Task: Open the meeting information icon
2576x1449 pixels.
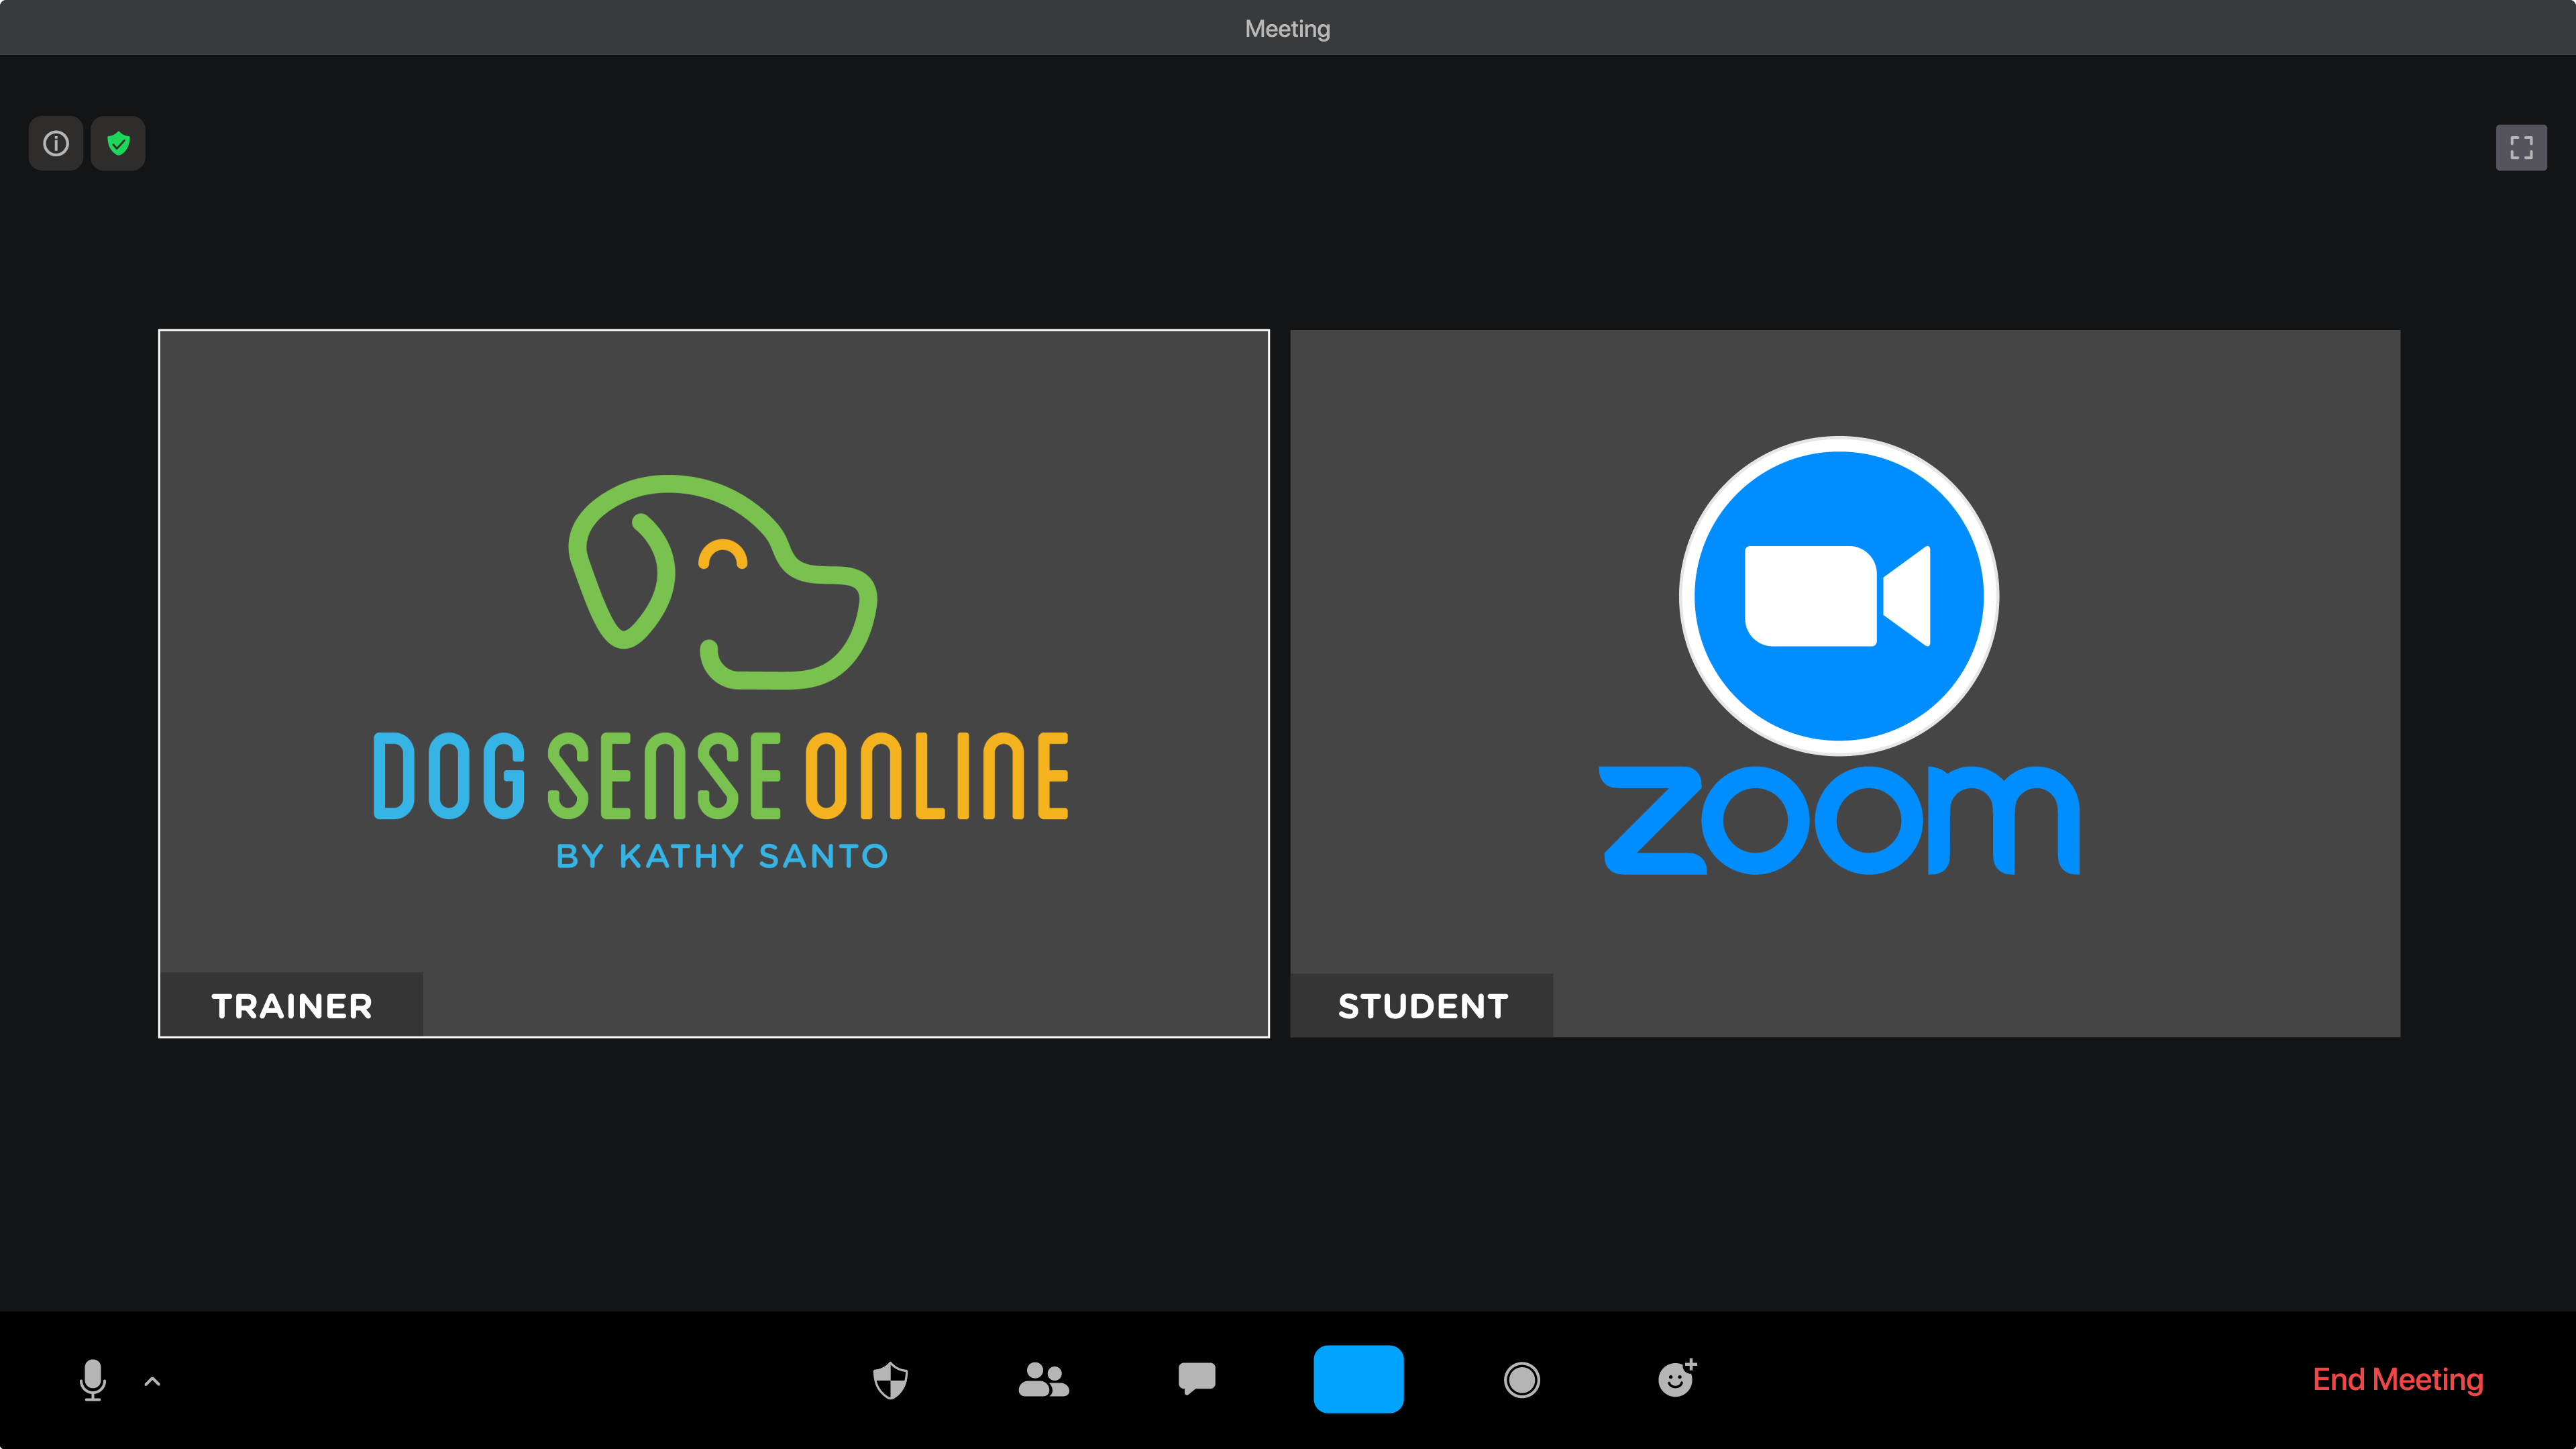Action: click(x=56, y=143)
